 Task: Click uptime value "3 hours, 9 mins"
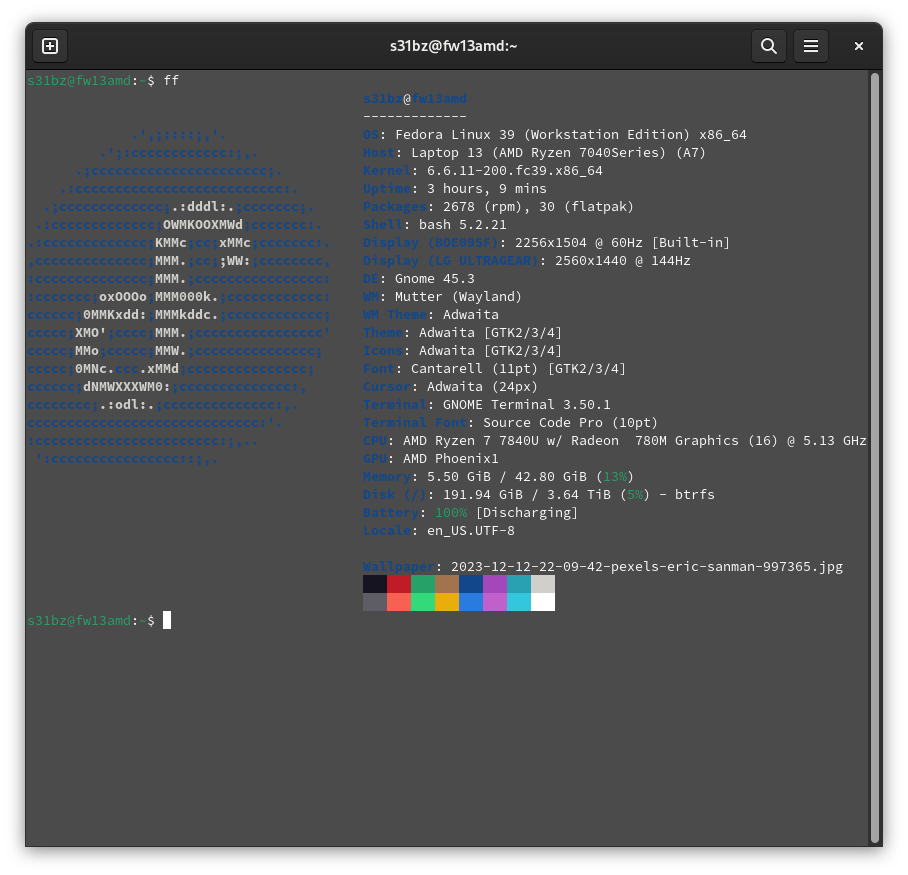(x=486, y=189)
